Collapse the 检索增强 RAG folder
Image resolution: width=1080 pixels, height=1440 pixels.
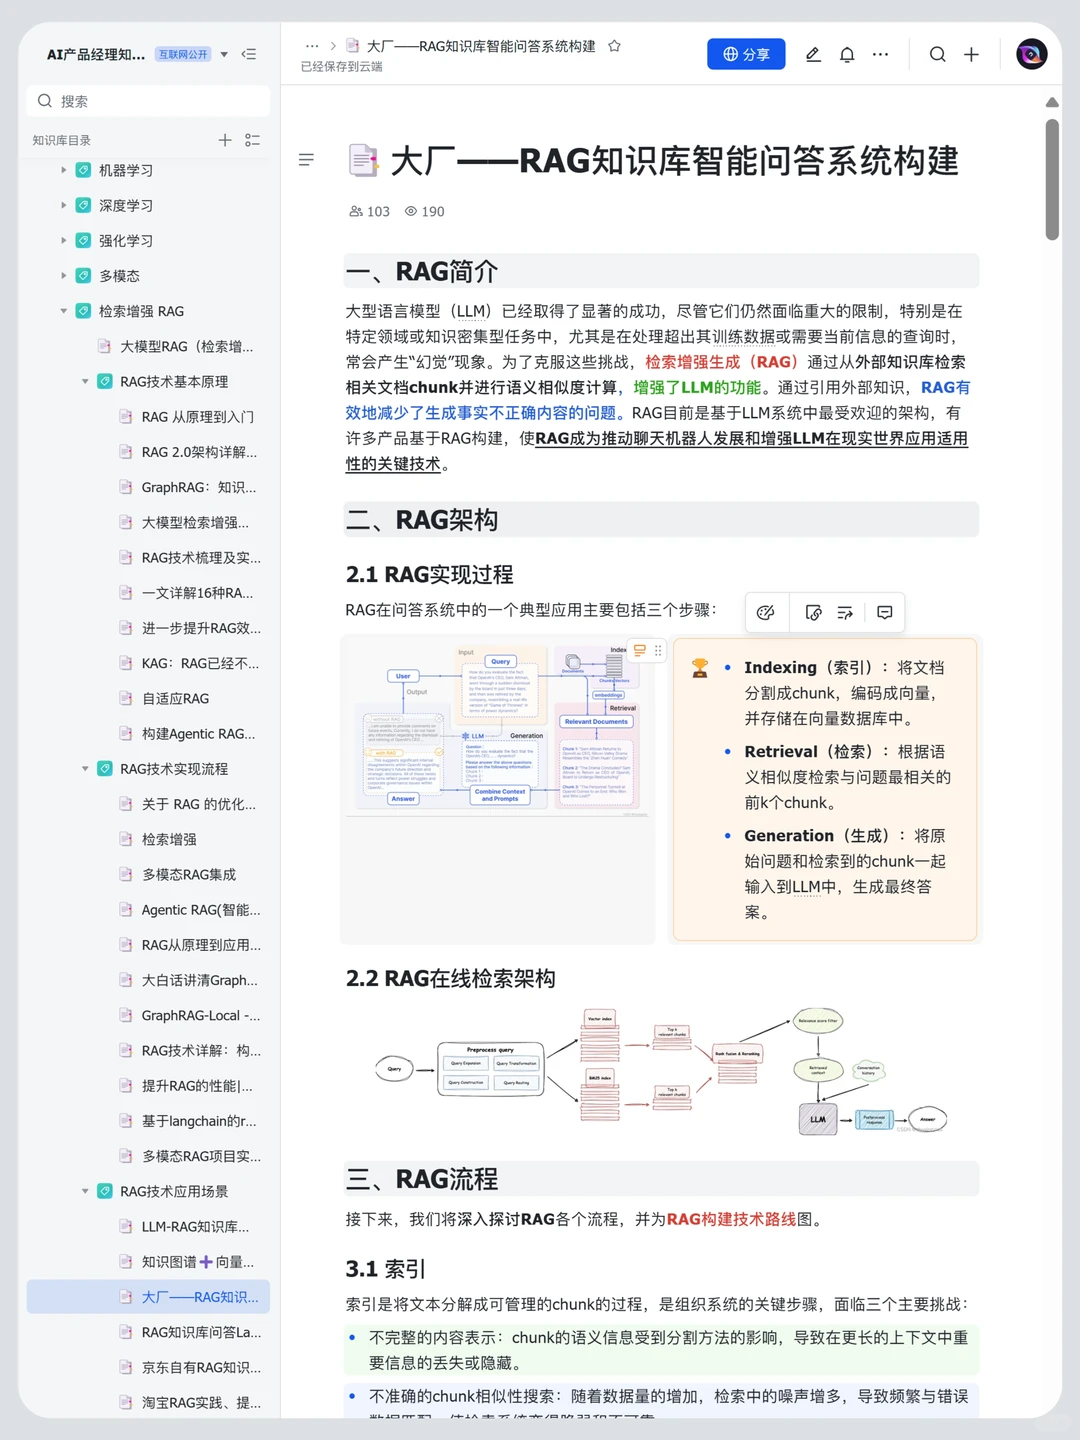point(63,311)
